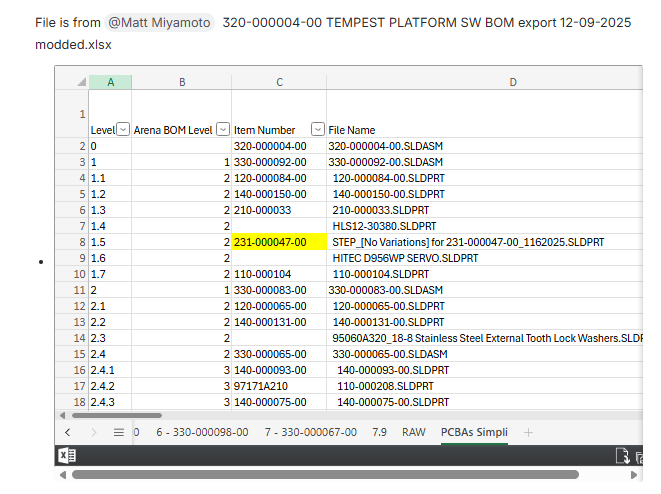
Task: Switch to the 7.9 sheet tab
Action: [x=379, y=432]
